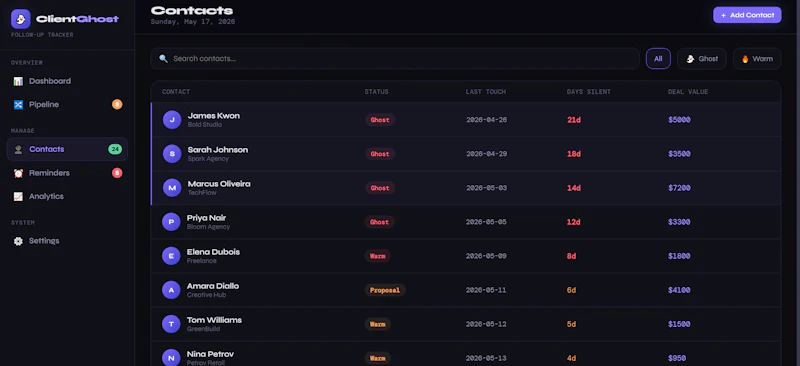Click the 21d days silent value
Viewport: 800px width, 366px height.
click(x=574, y=120)
